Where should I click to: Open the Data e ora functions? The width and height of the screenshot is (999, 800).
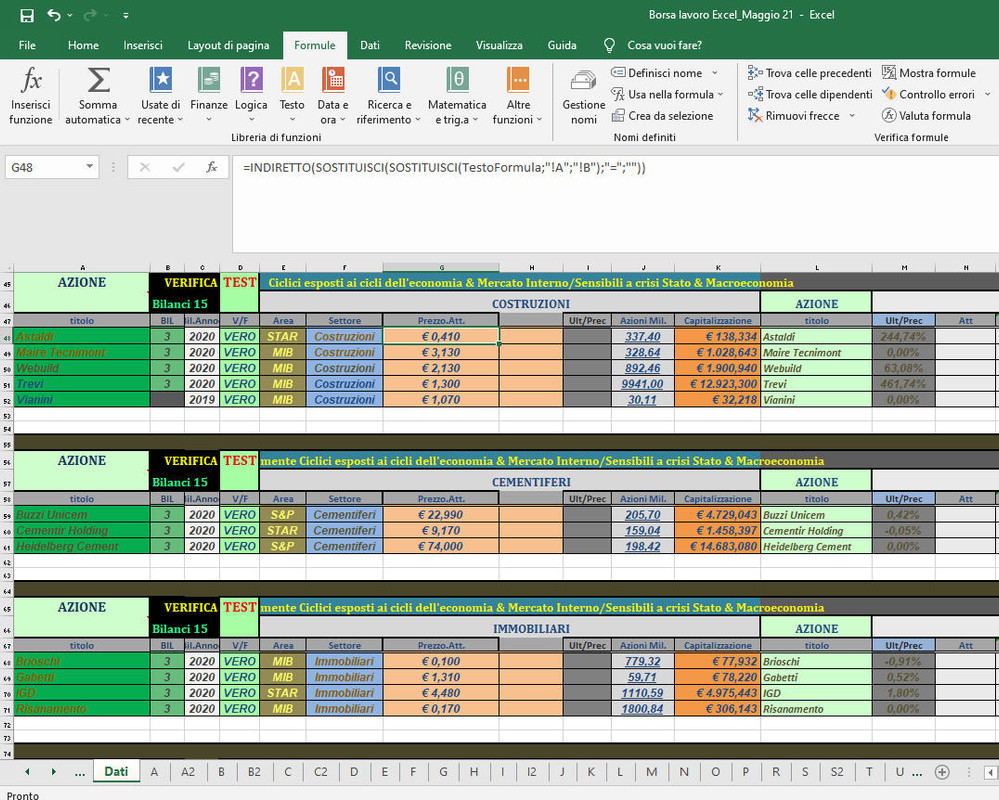coord(333,96)
